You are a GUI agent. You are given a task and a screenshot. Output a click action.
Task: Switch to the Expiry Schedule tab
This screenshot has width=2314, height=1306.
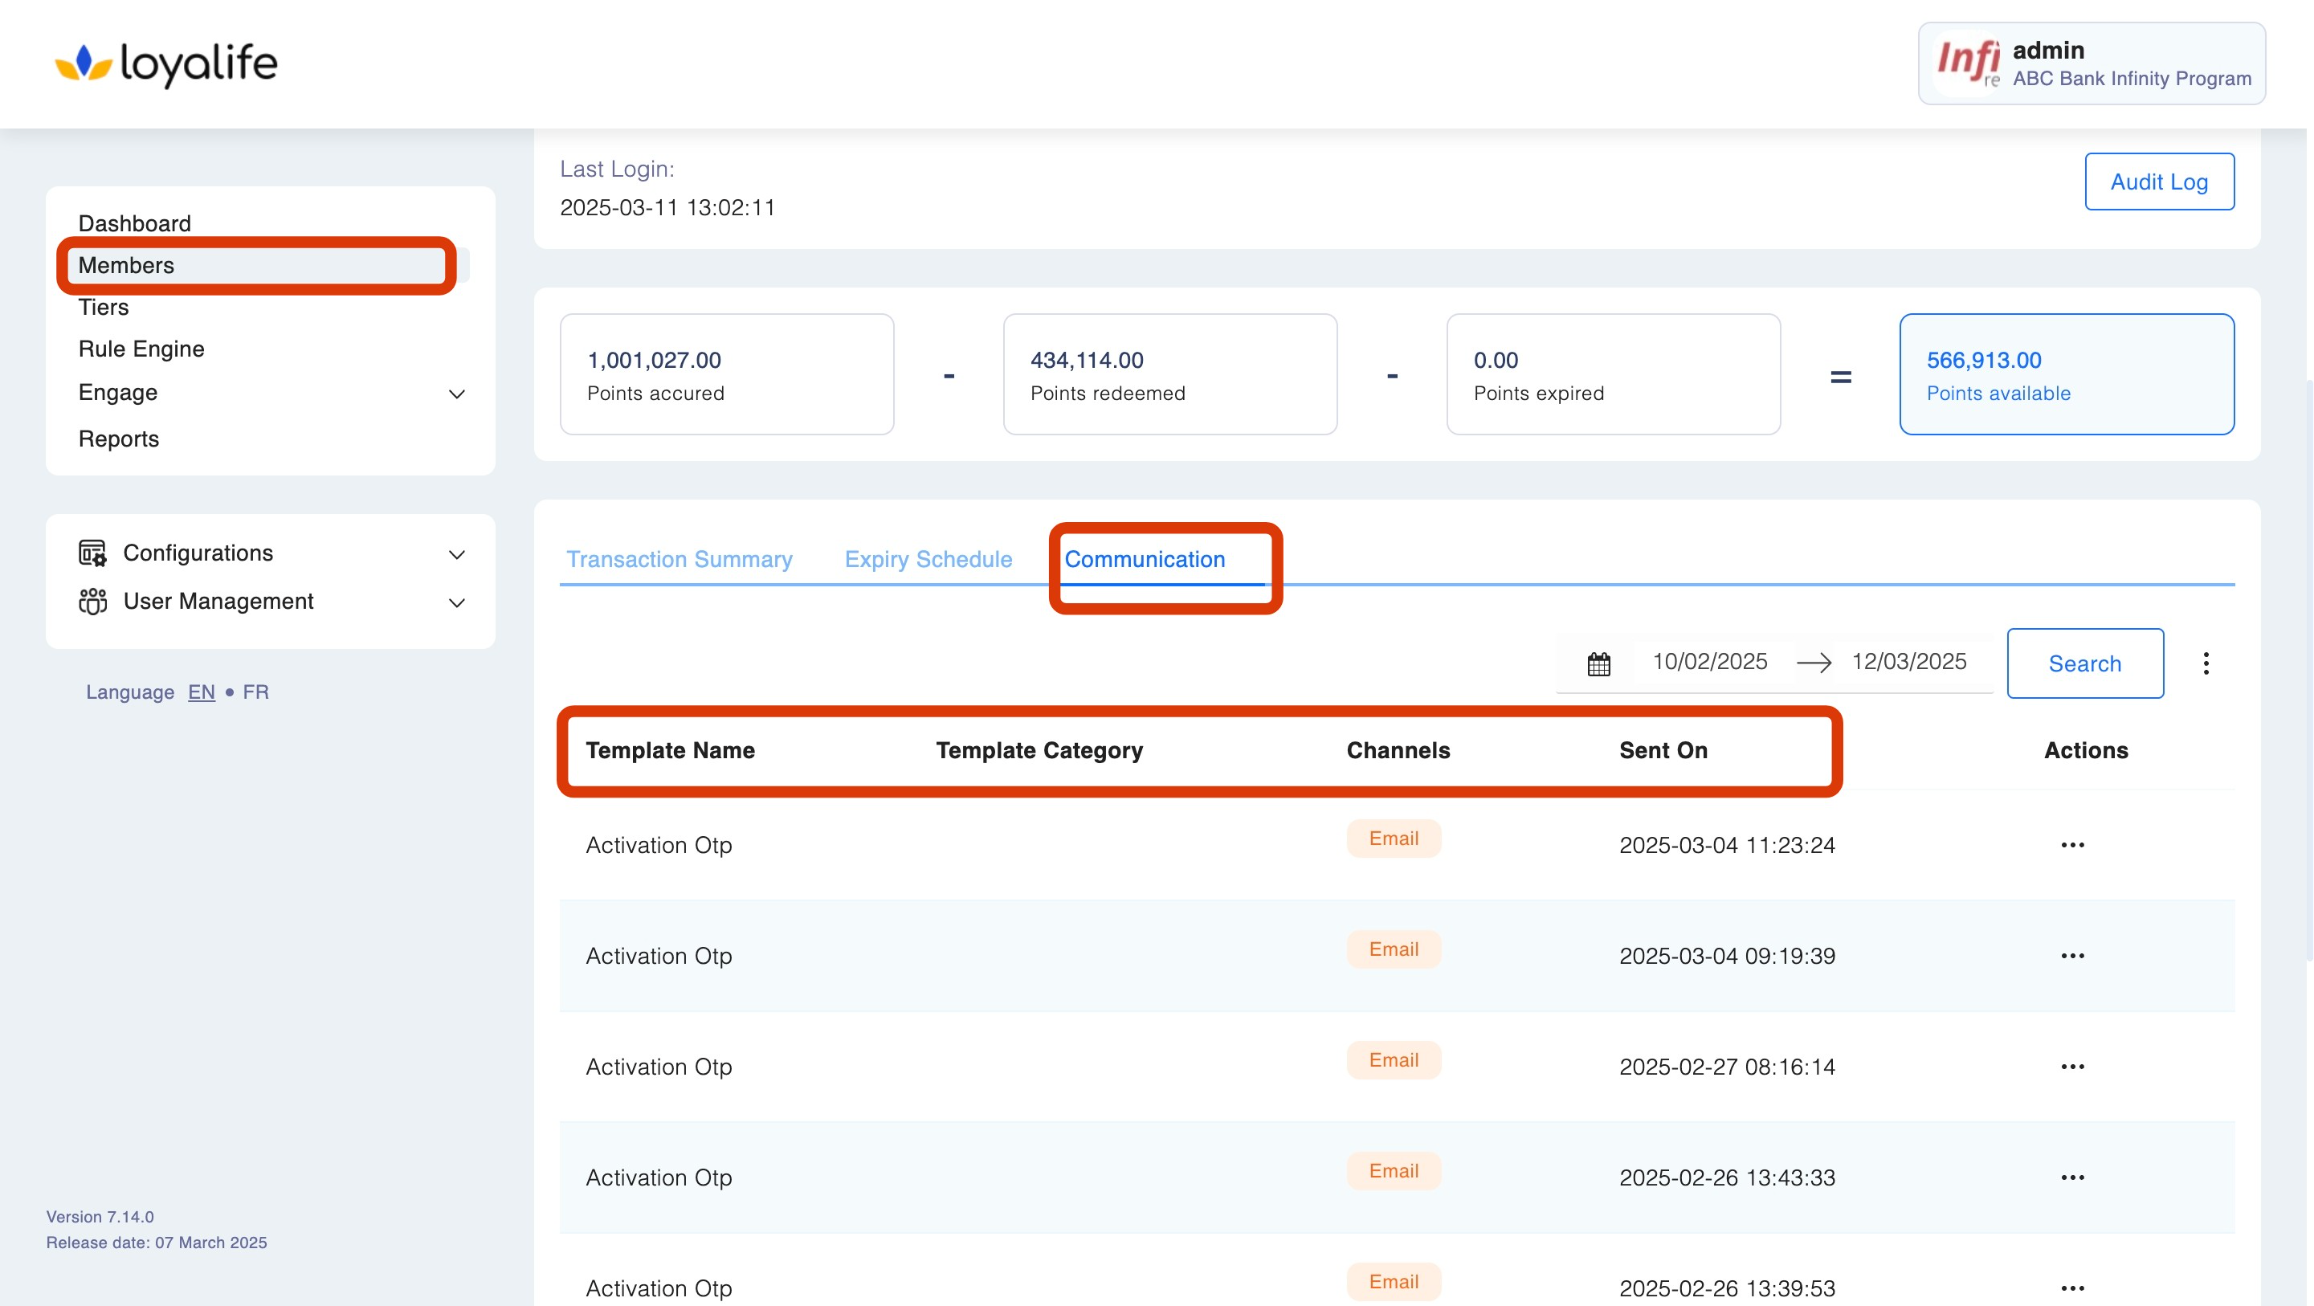tap(928, 559)
